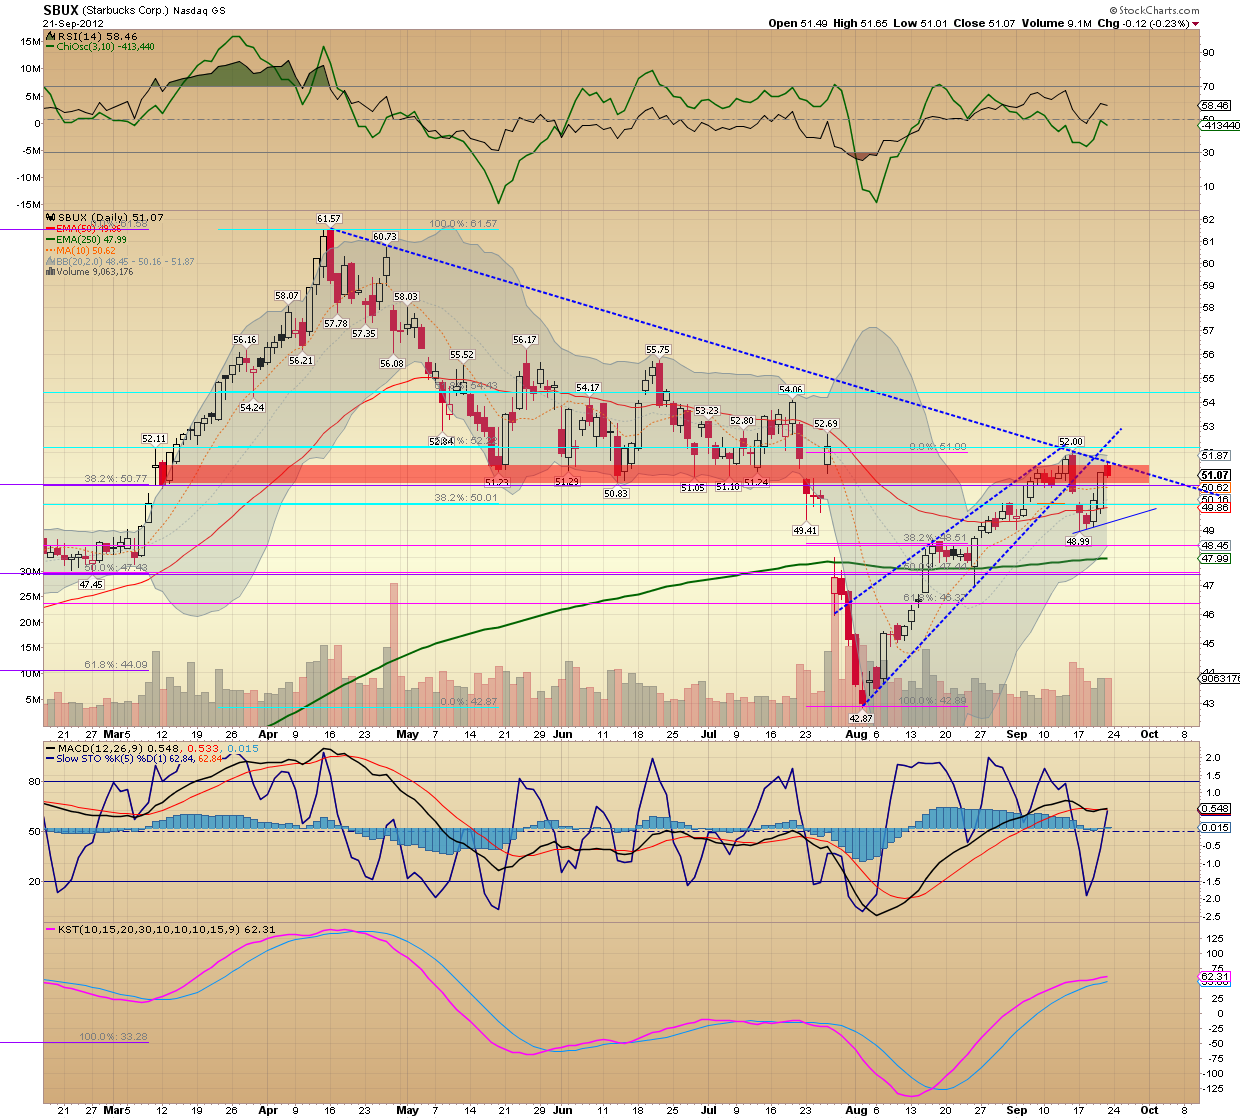Click the 38.2%: 50.77 Fibonacci label
Image resolution: width=1240 pixels, height=1119 pixels.
[116, 479]
